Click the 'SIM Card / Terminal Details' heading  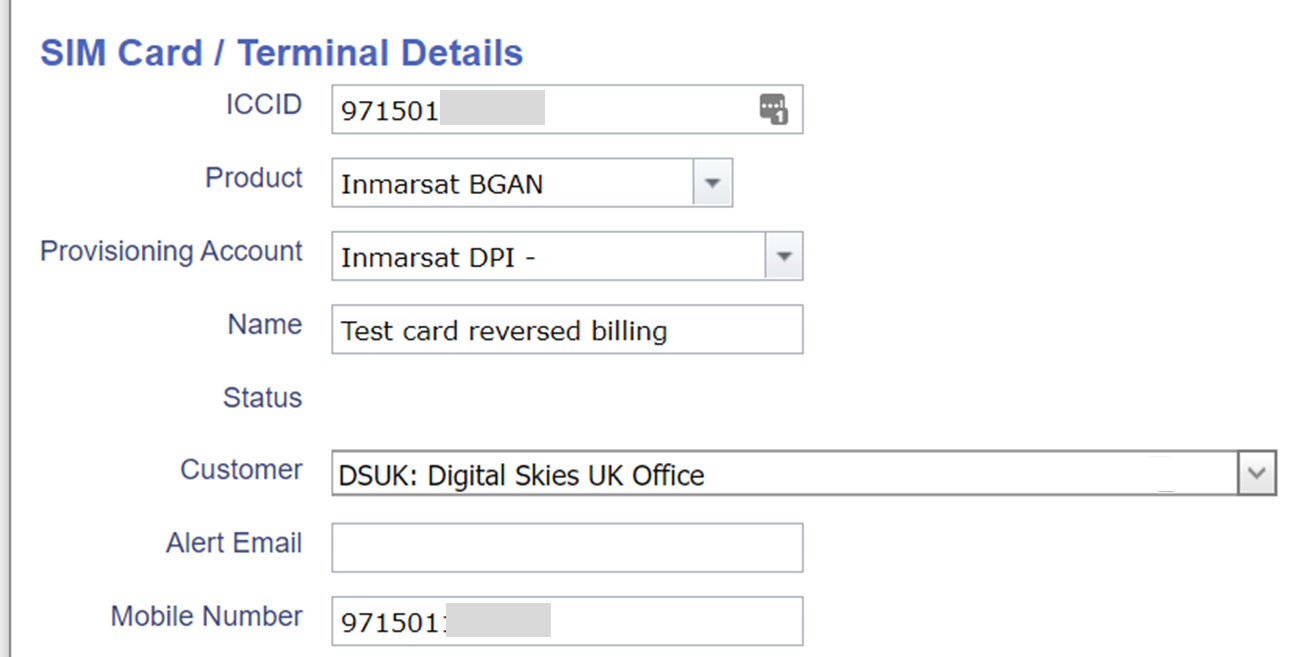pyautogui.click(x=281, y=53)
